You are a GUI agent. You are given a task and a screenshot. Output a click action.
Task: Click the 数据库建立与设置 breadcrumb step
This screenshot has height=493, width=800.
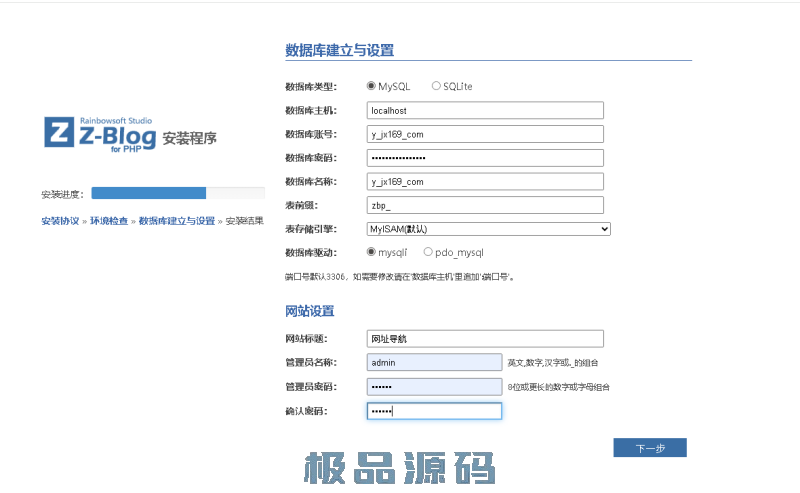point(176,220)
